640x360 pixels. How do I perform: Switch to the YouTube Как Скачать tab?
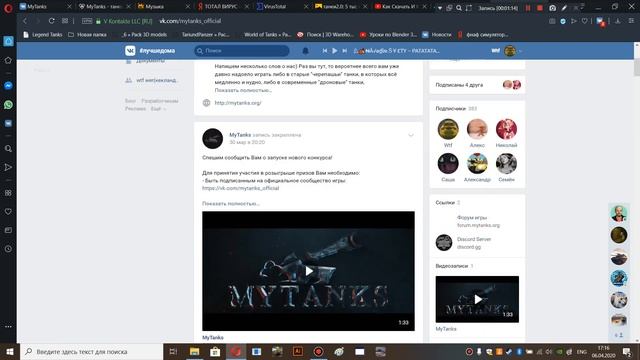coord(400,7)
